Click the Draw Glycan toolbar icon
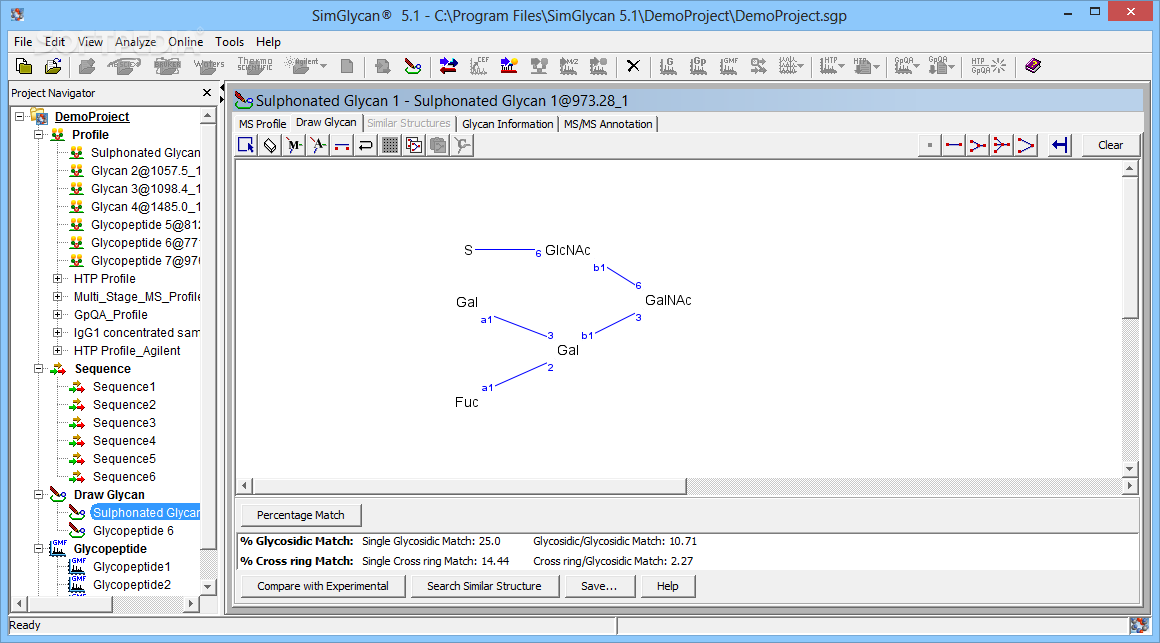Screen dimensions: 1160x643 [413, 67]
